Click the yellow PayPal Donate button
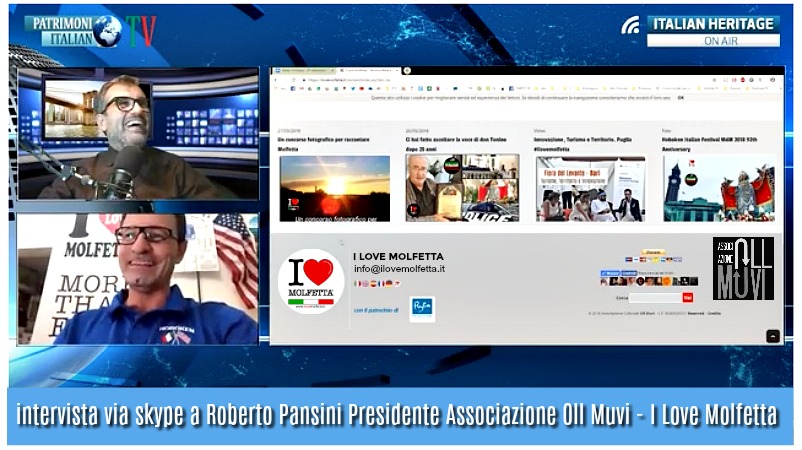This screenshot has height=450, width=802. (x=653, y=252)
